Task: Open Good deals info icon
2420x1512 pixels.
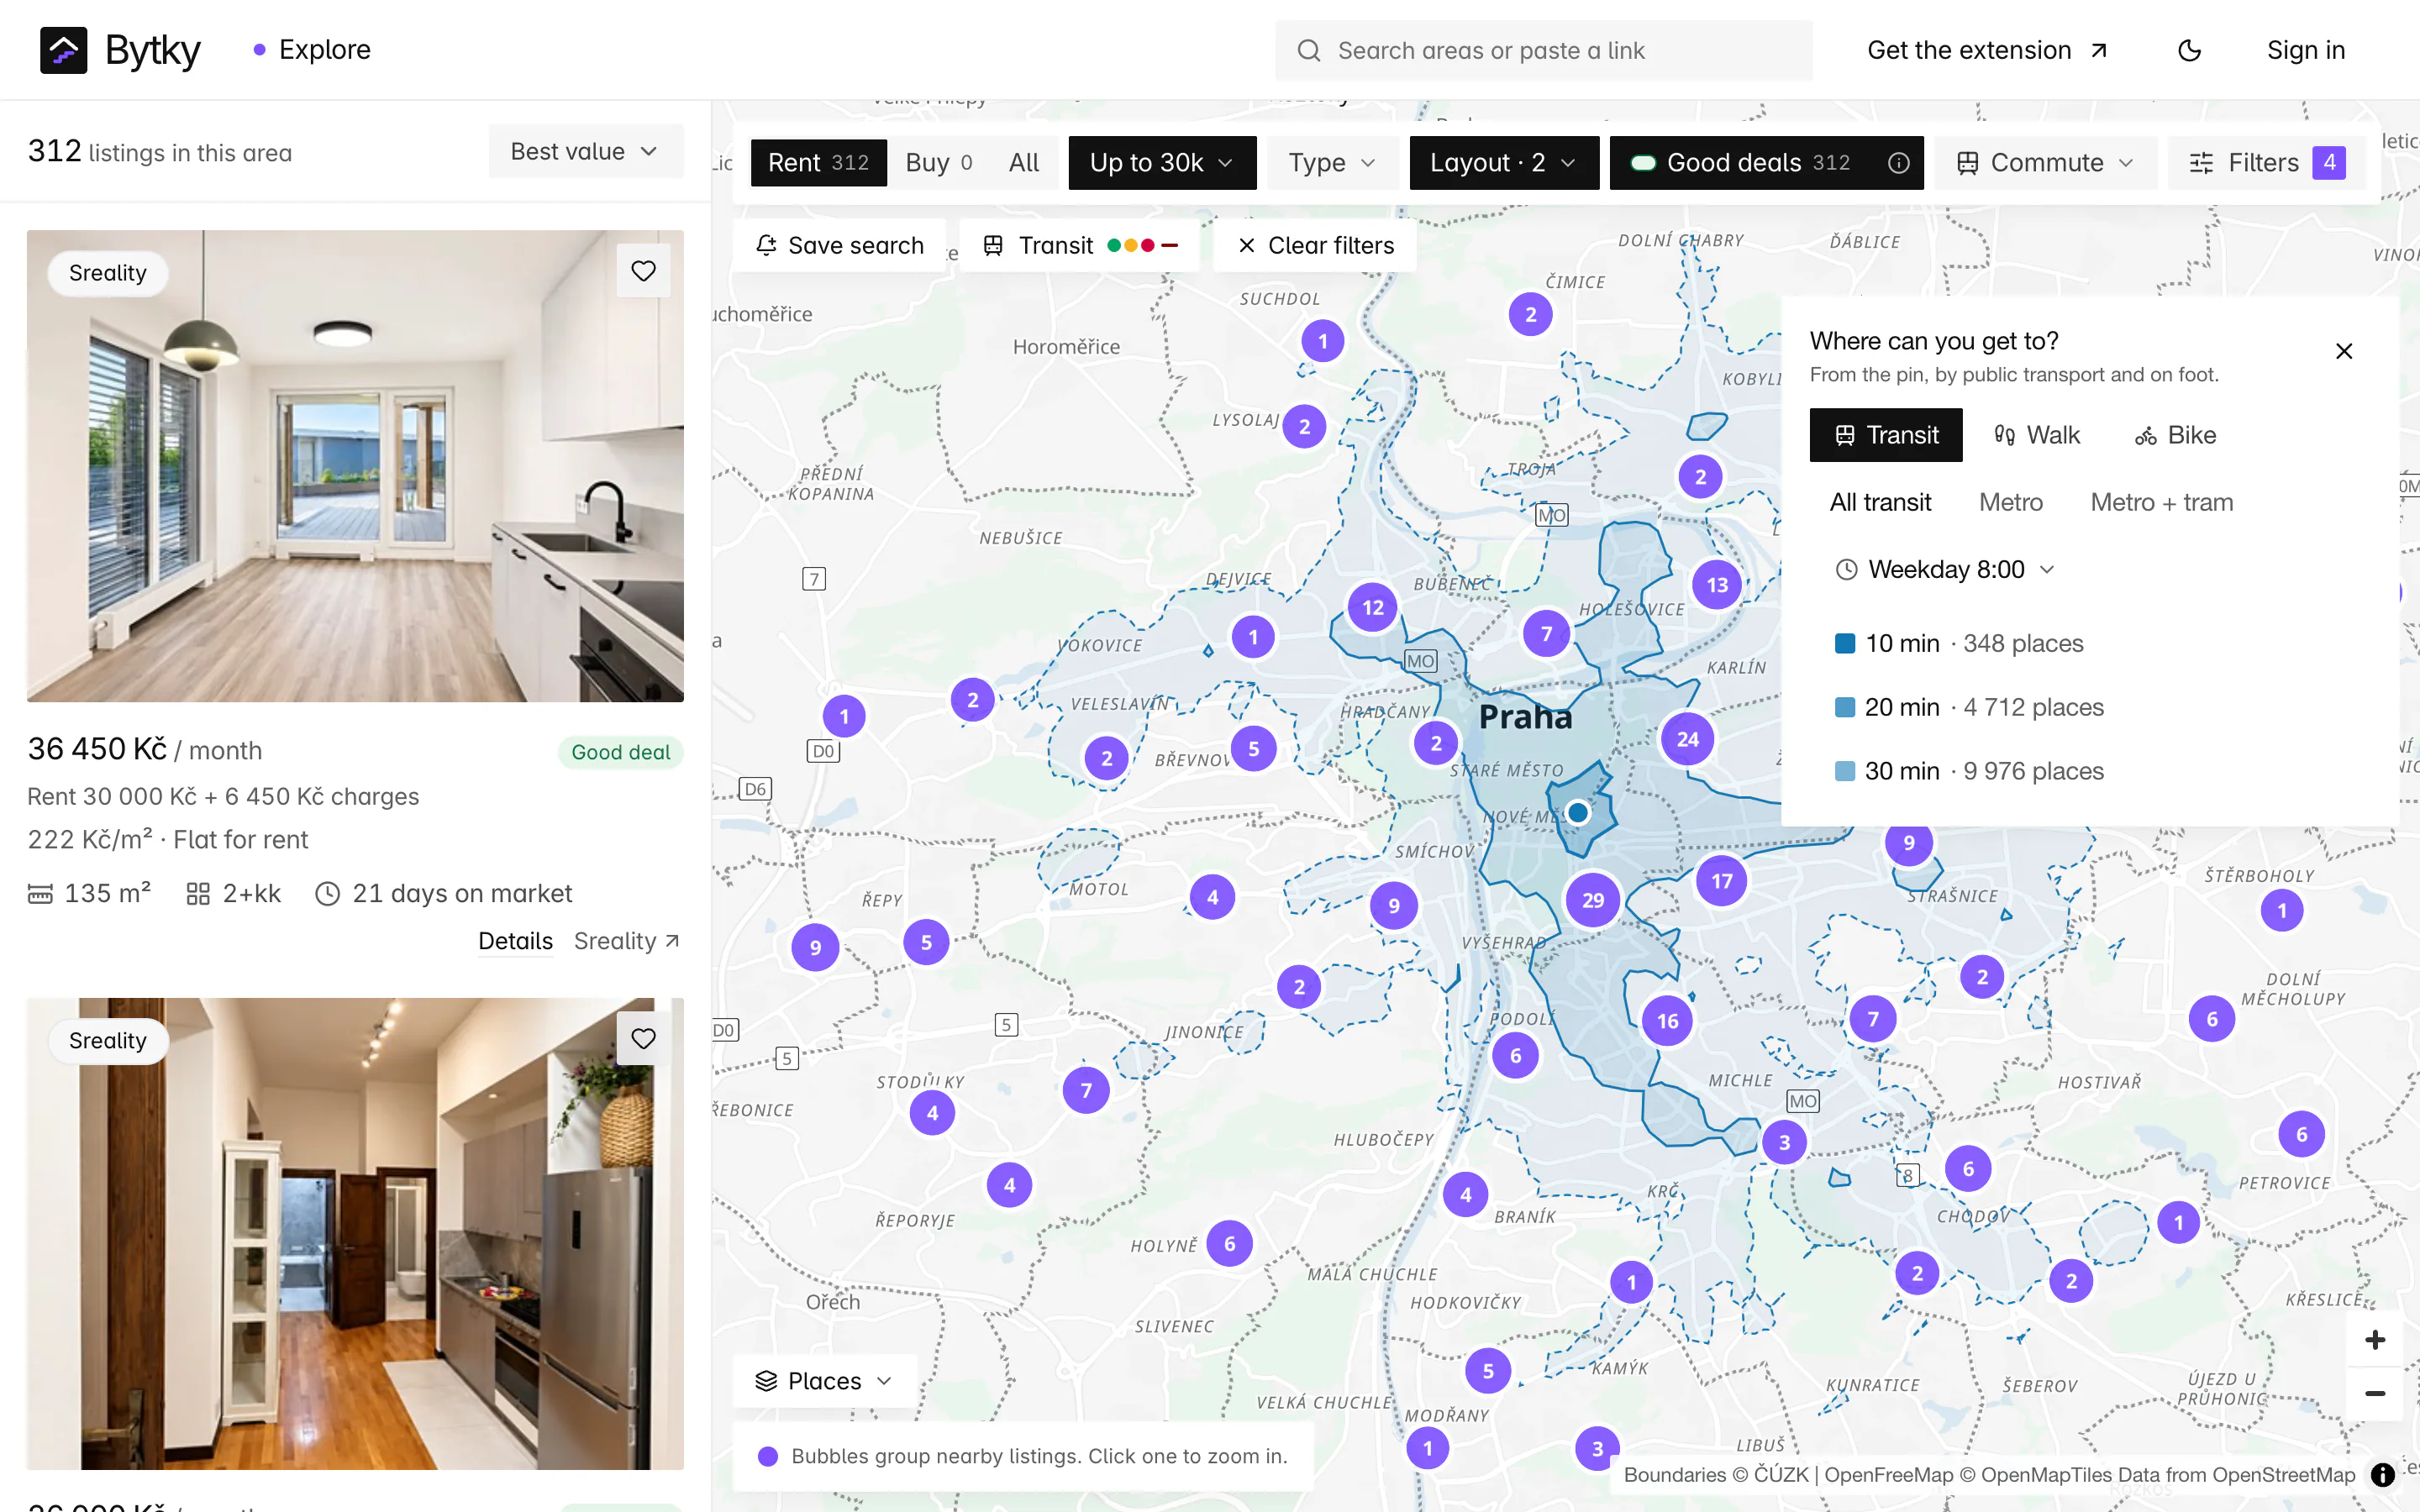Action: [x=1898, y=163]
